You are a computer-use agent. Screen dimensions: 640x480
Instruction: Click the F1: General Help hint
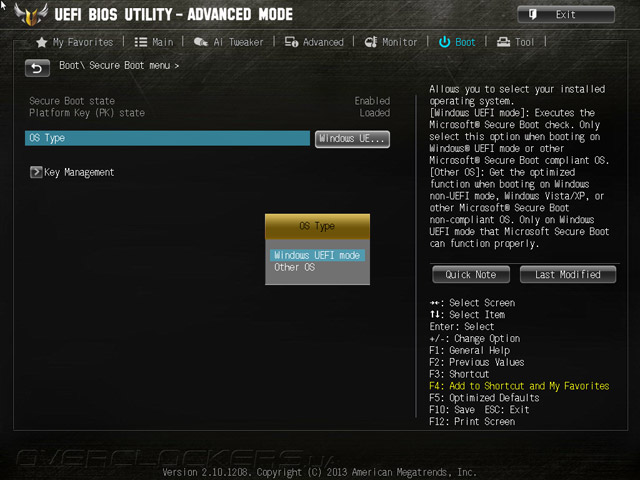point(469,350)
